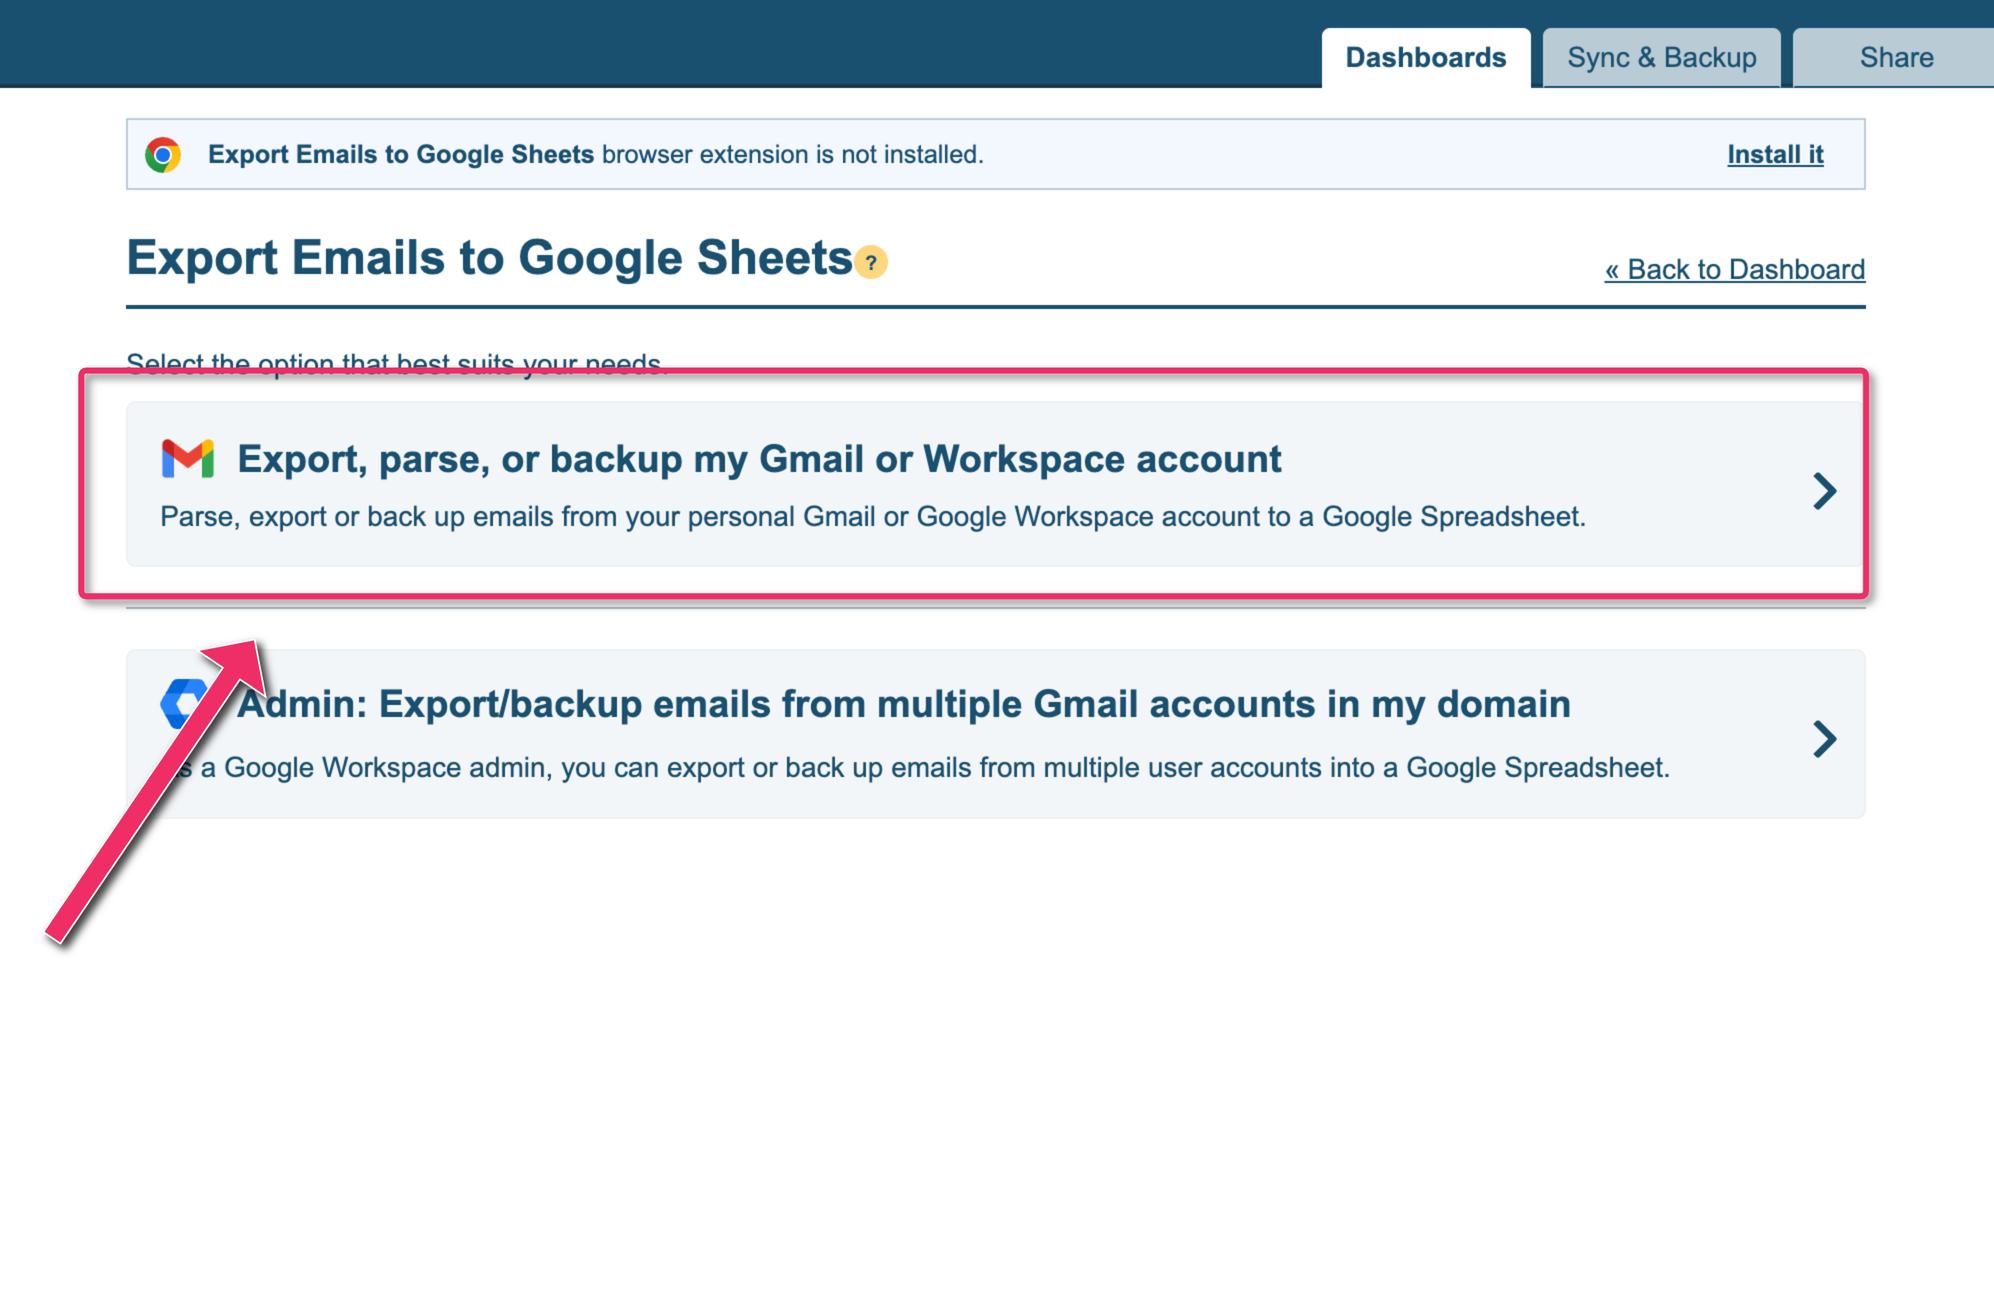Open the Sync & Backup tab
Image resolution: width=1994 pixels, height=1302 pixels.
point(1661,58)
